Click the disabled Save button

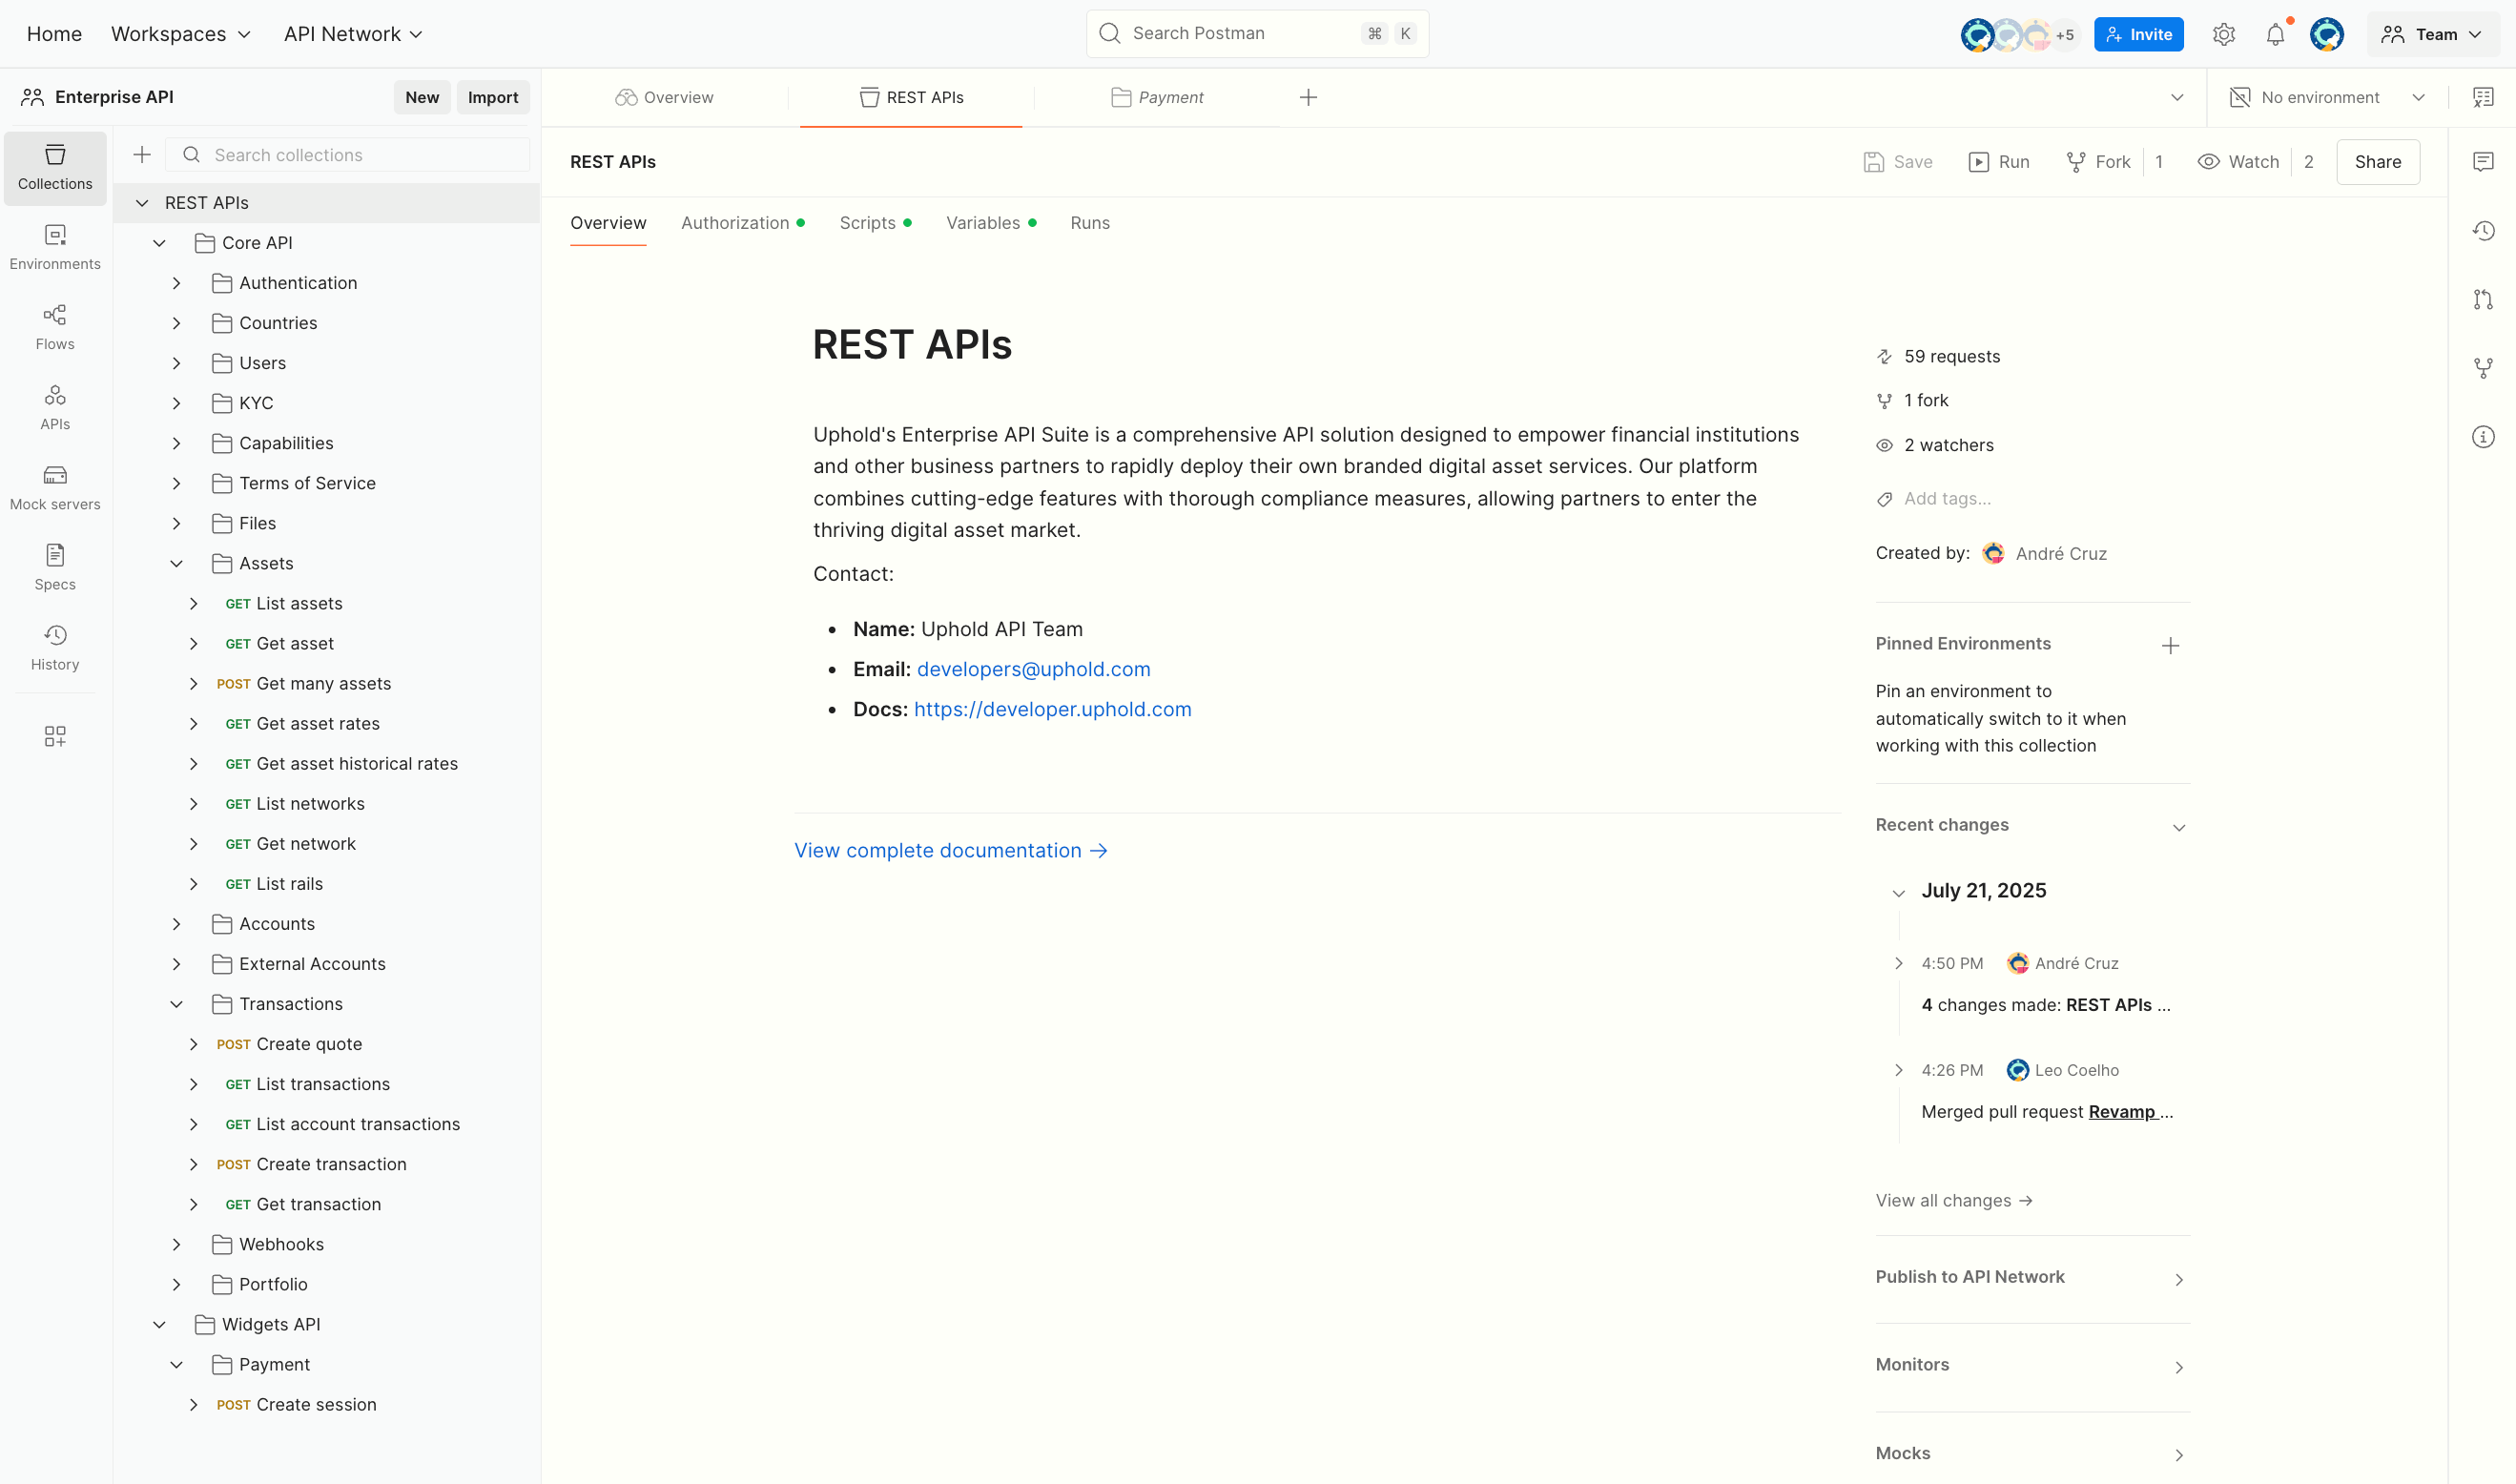tap(1898, 162)
